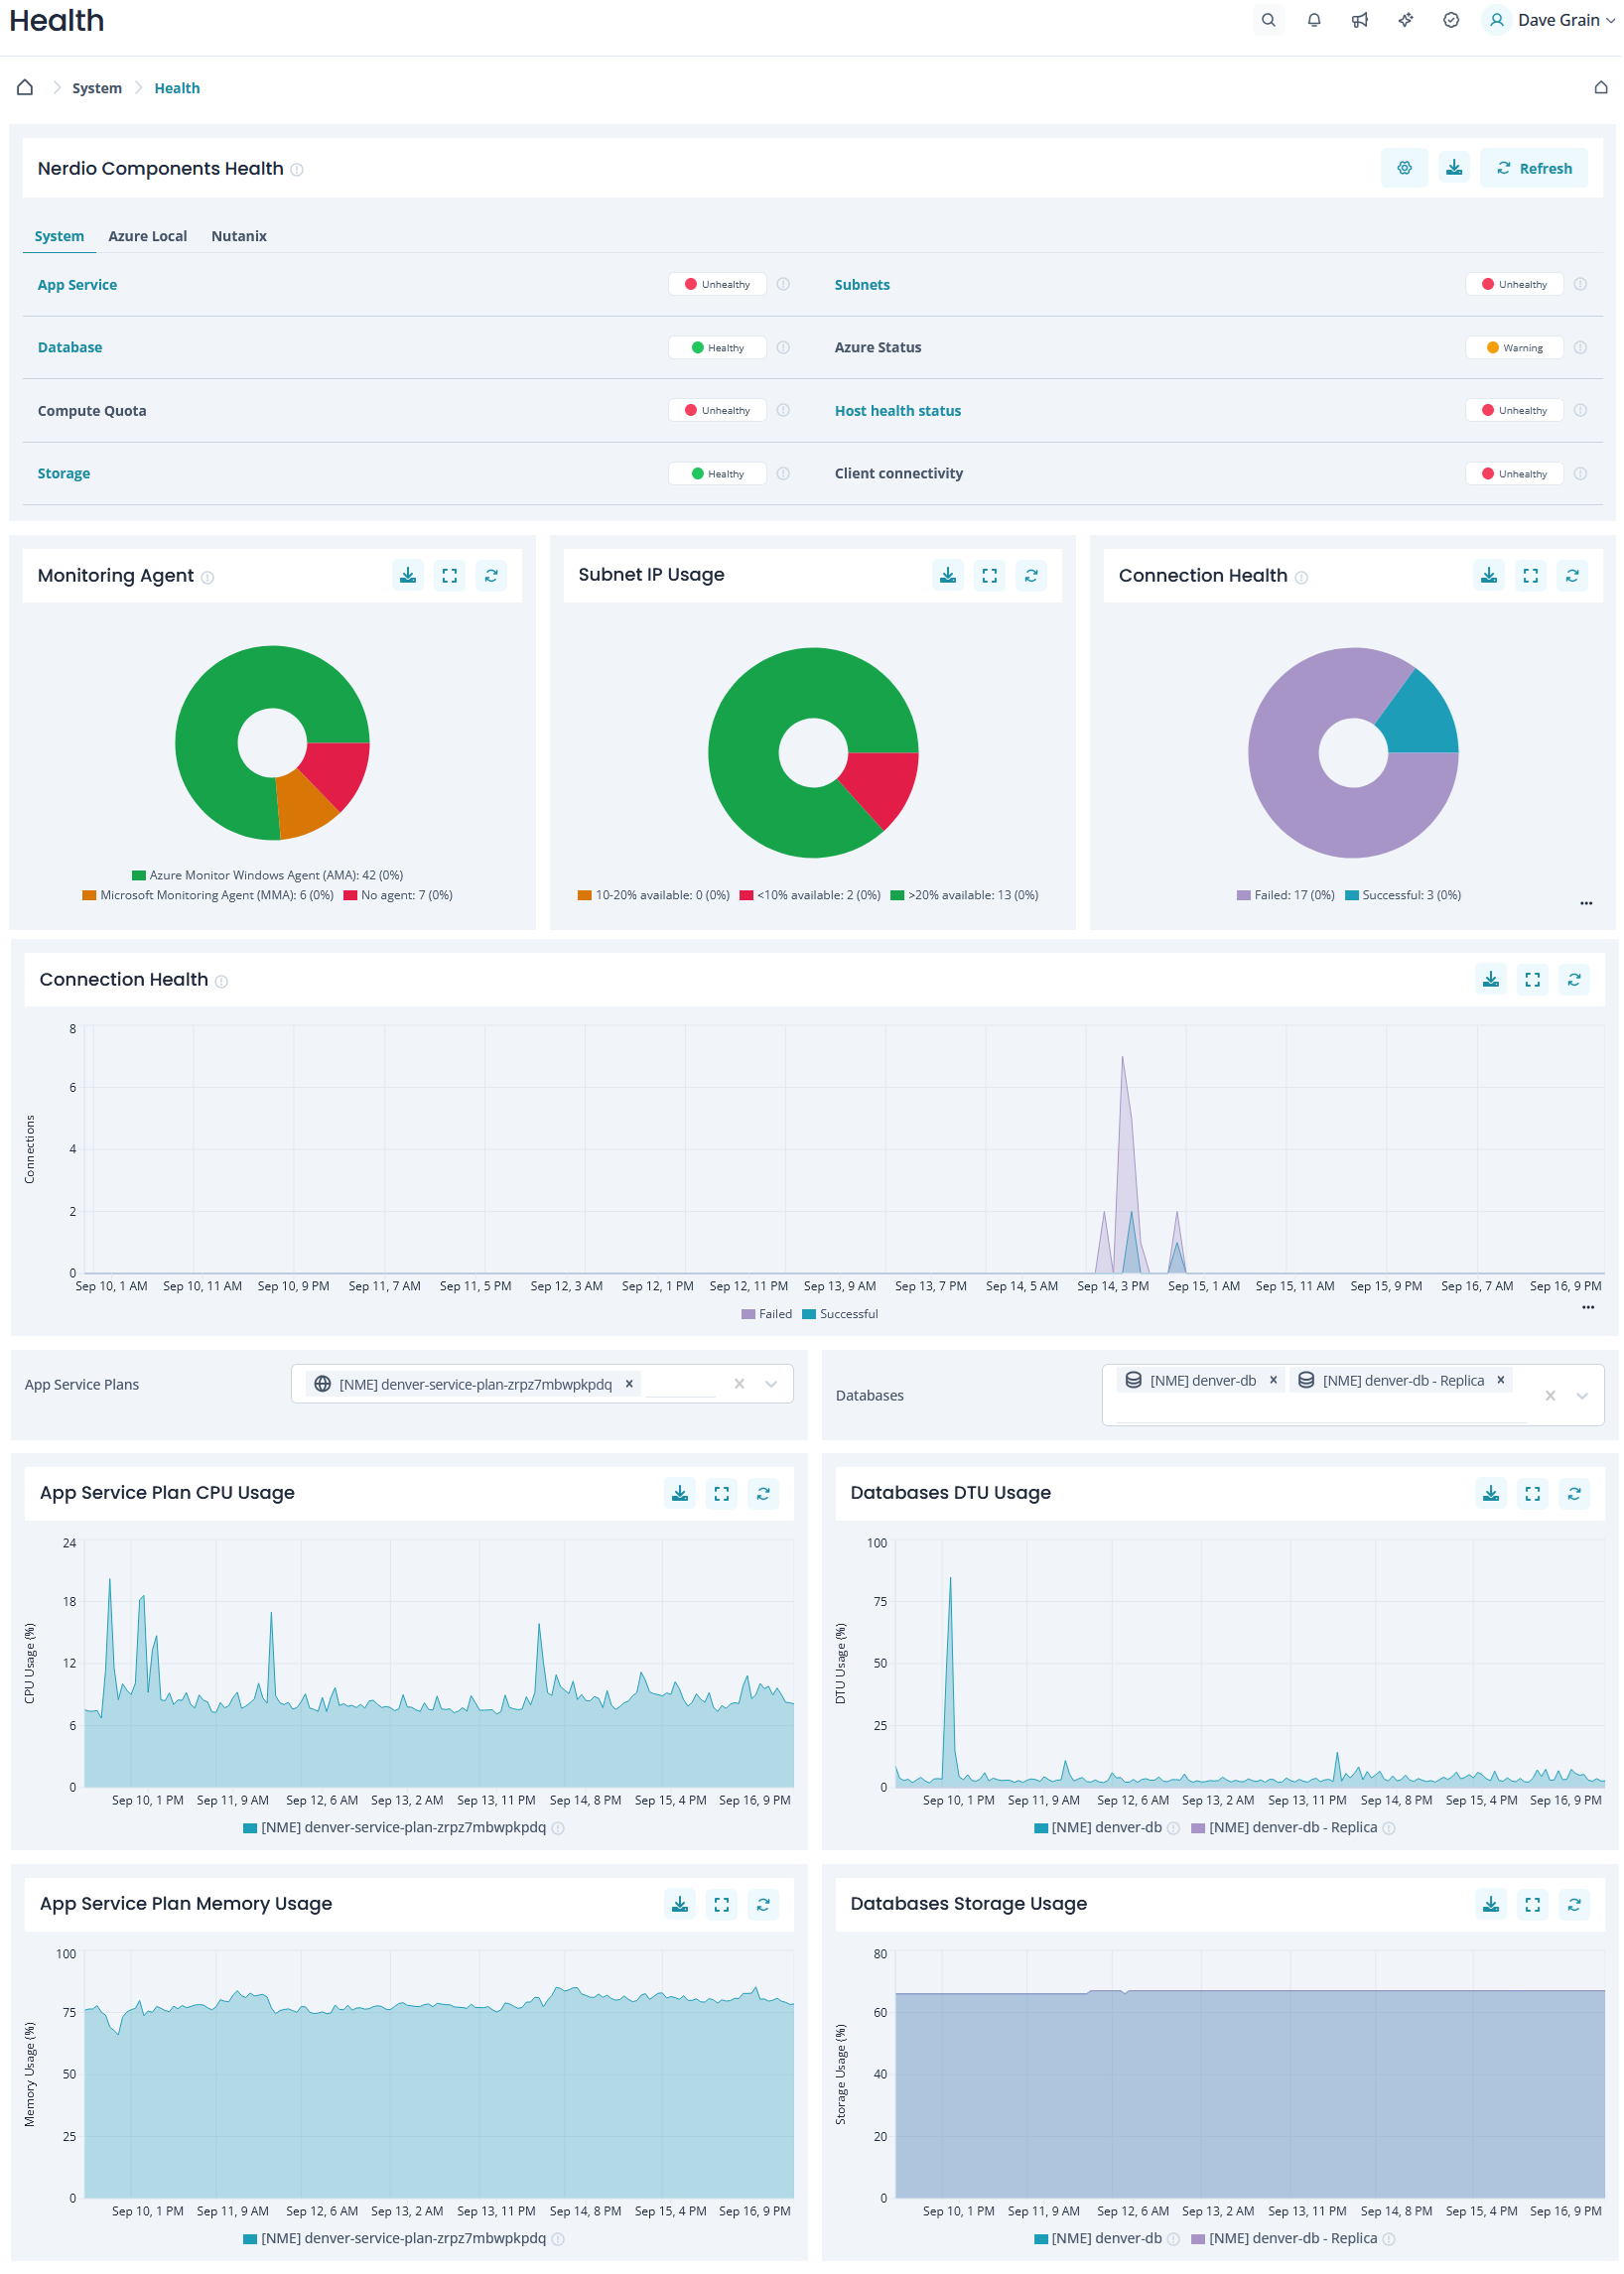Expand Databases selector dropdown chevron

click(1582, 1397)
